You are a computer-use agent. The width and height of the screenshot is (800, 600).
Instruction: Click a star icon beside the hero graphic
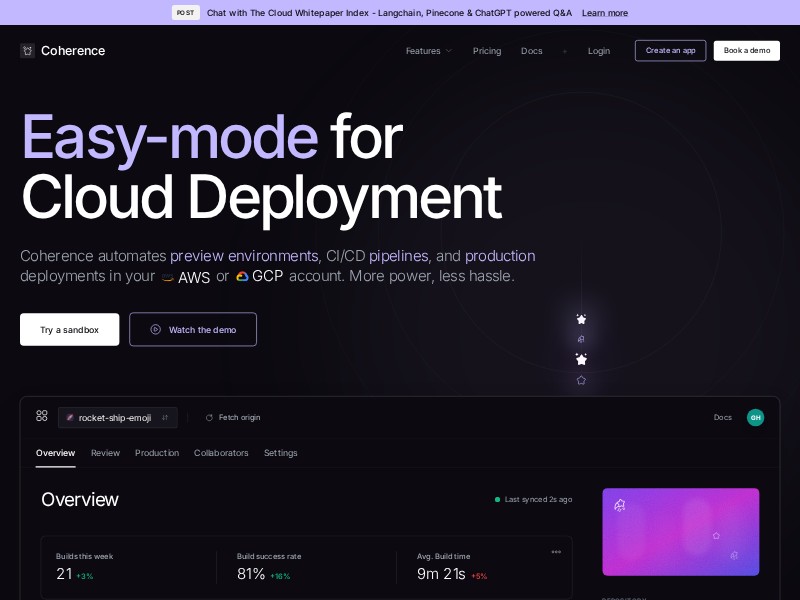tap(581, 319)
